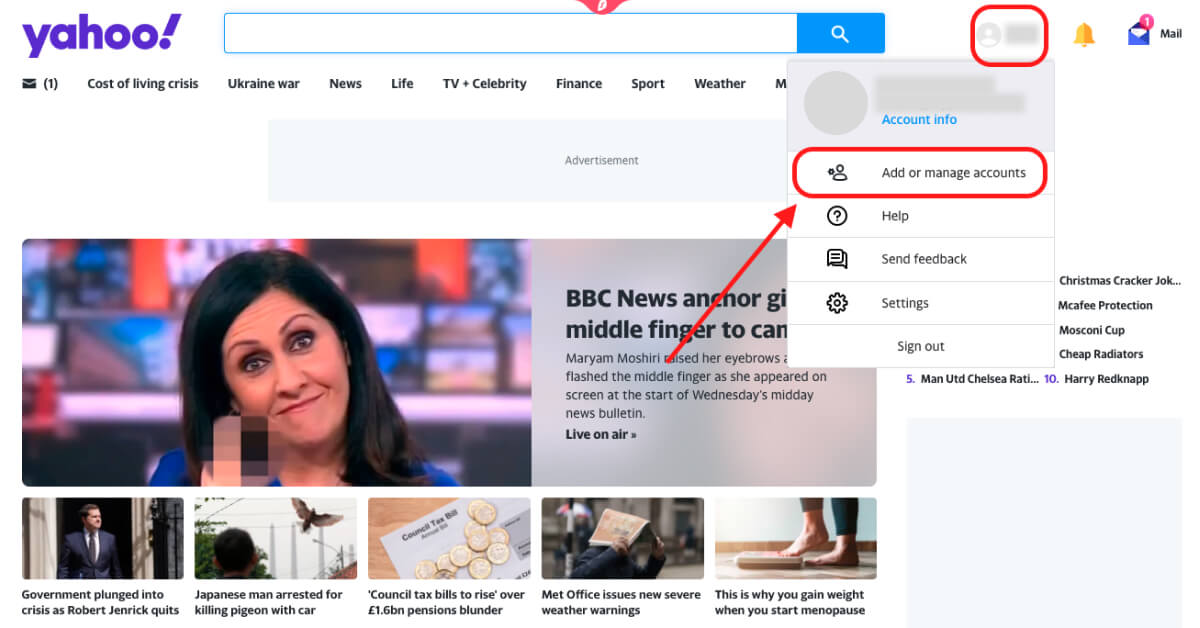Go to the Life section
1200x628 pixels.
coord(402,84)
